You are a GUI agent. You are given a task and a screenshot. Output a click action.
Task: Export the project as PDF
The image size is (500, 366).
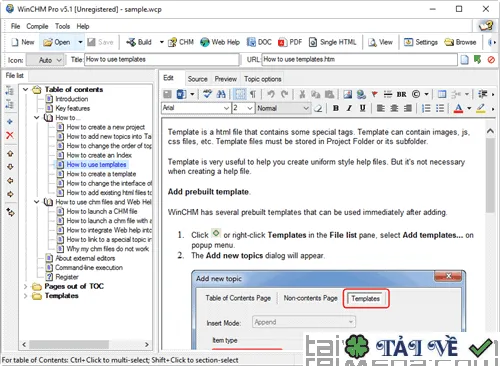click(x=290, y=42)
